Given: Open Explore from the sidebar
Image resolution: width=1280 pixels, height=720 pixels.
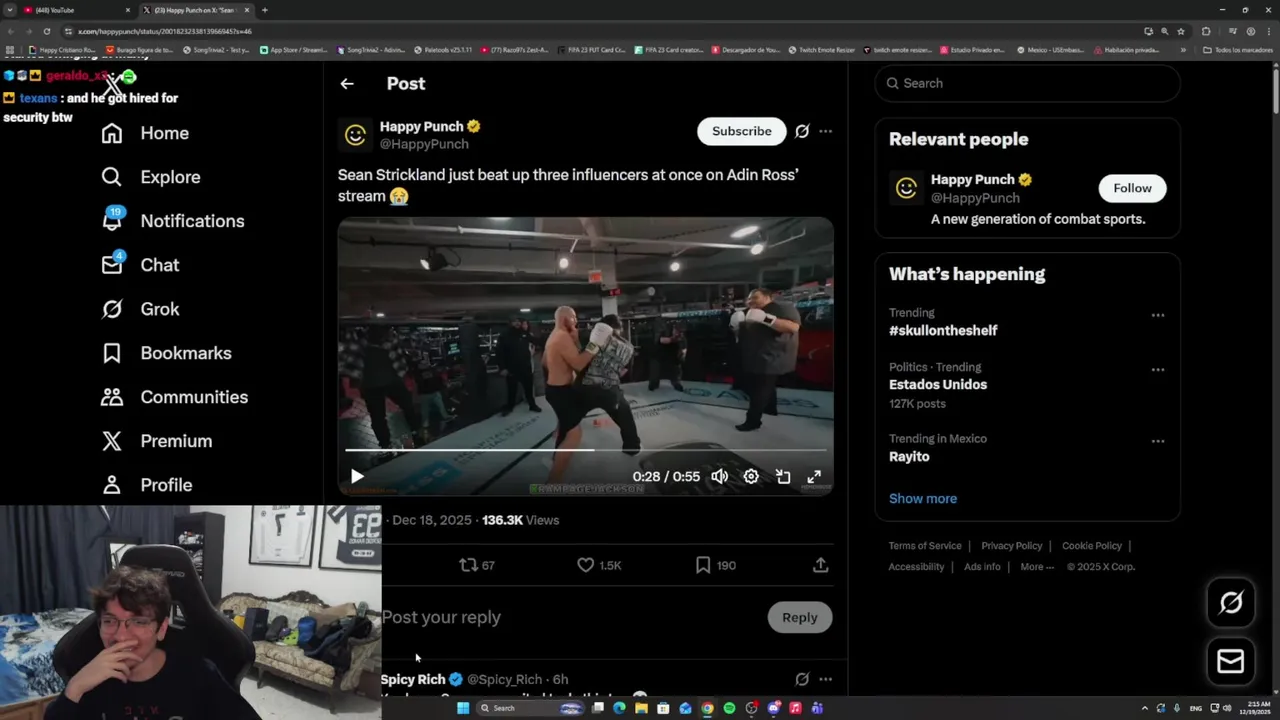Looking at the screenshot, I should [x=151, y=177].
